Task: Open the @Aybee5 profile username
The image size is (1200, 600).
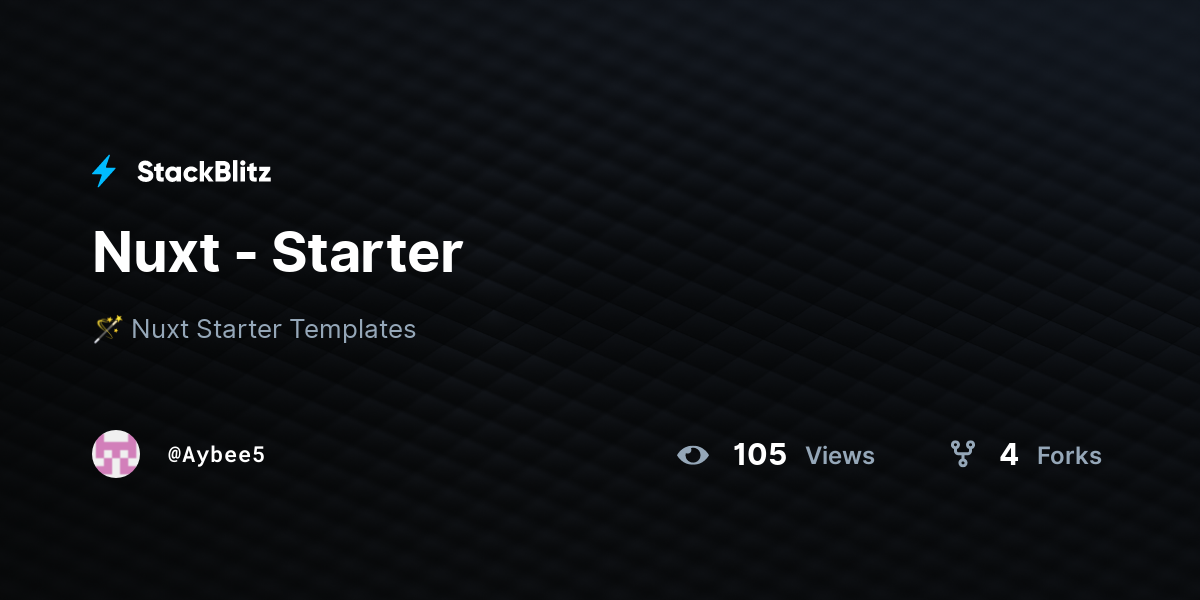Action: click(217, 455)
